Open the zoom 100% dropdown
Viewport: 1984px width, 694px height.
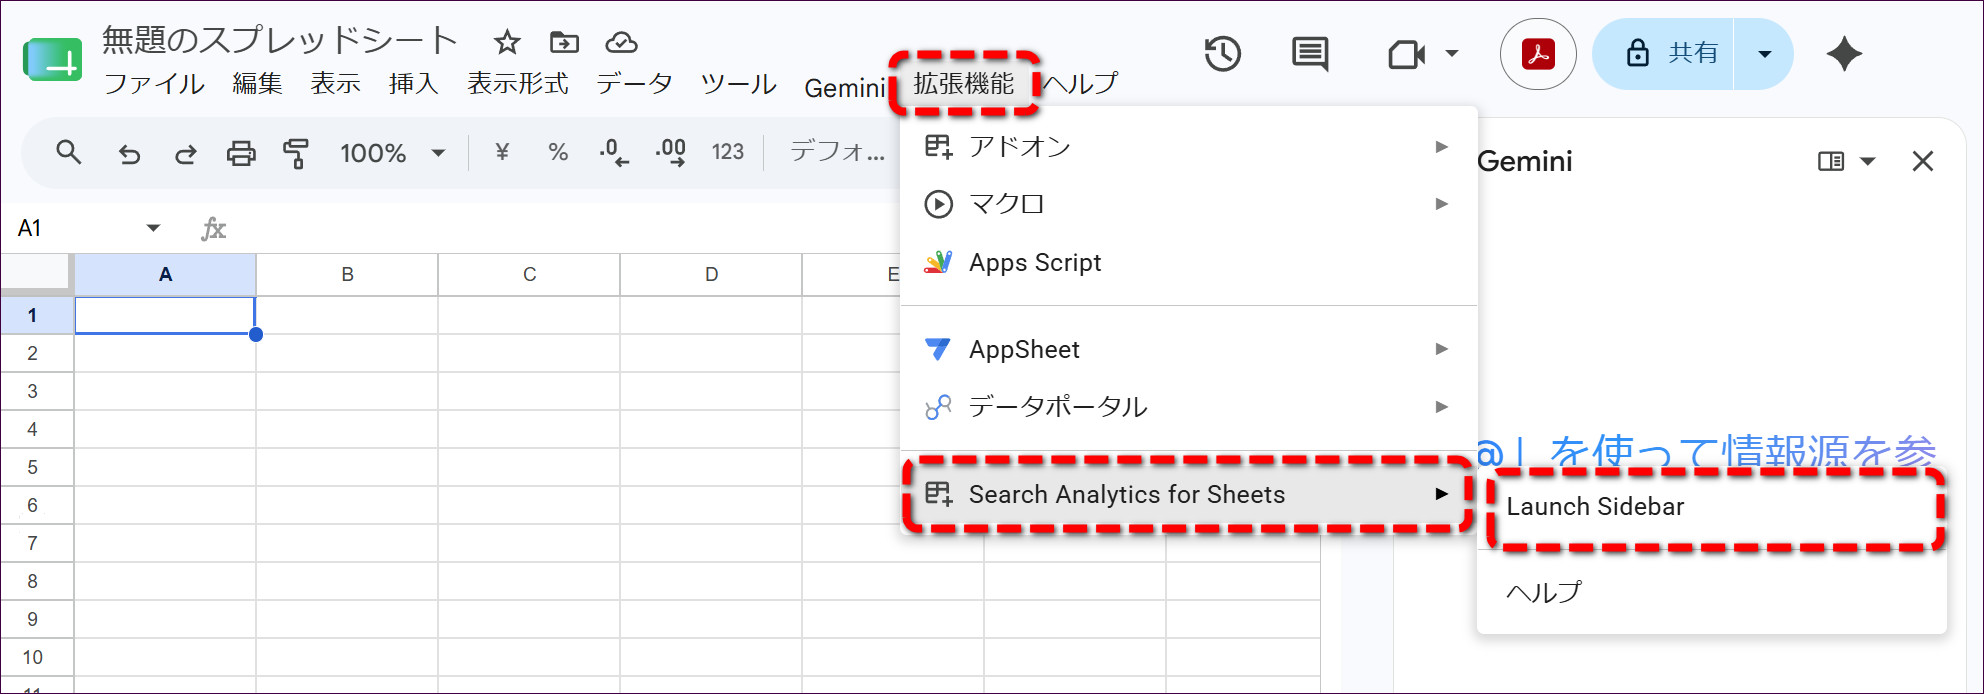392,153
